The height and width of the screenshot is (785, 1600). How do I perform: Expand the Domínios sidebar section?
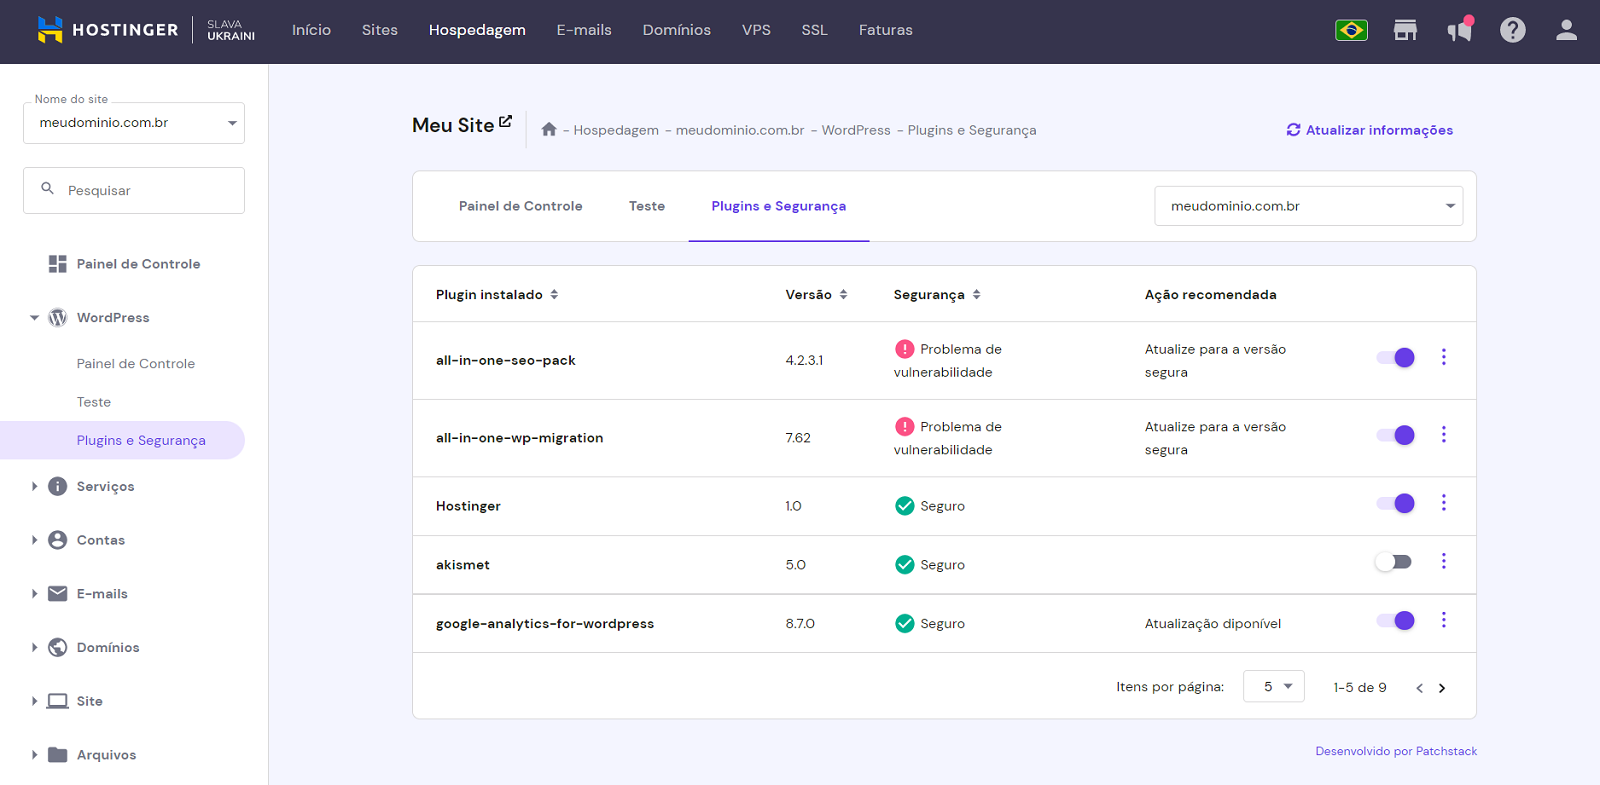coord(34,647)
